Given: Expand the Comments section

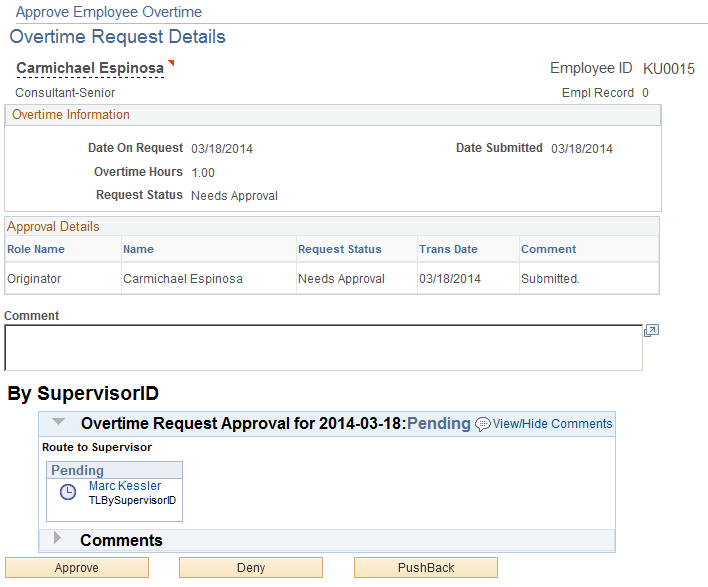Looking at the screenshot, I should point(57,537).
